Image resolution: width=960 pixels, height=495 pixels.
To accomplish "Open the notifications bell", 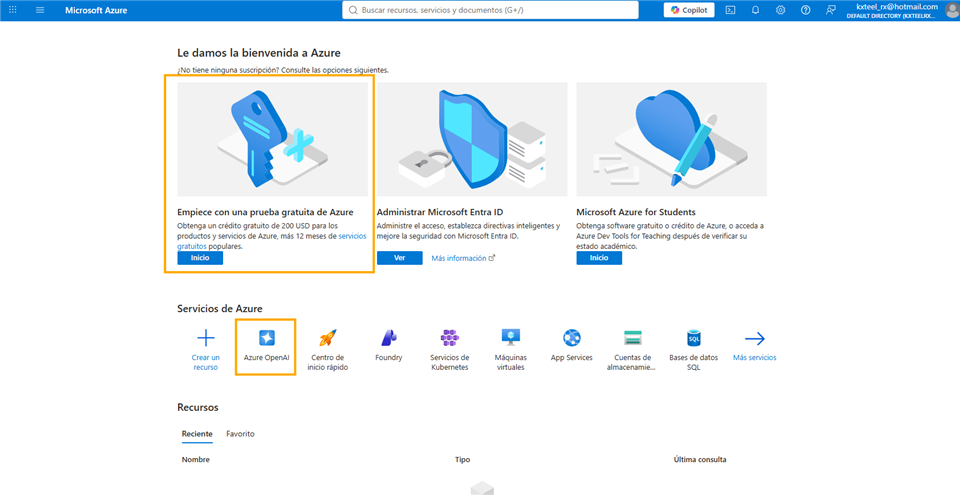I will (x=756, y=10).
